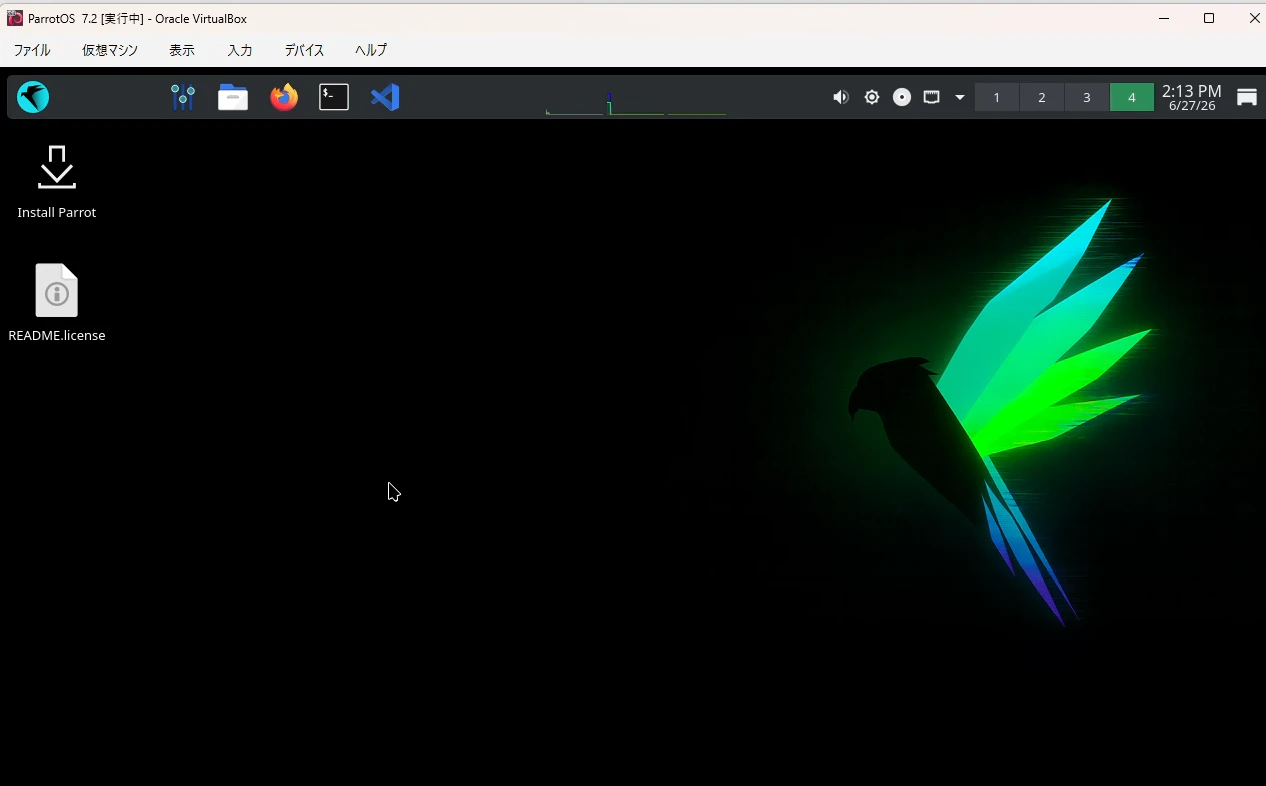Open the VirtualBox ヘルプ menu
1266x786 pixels.
[371, 50]
